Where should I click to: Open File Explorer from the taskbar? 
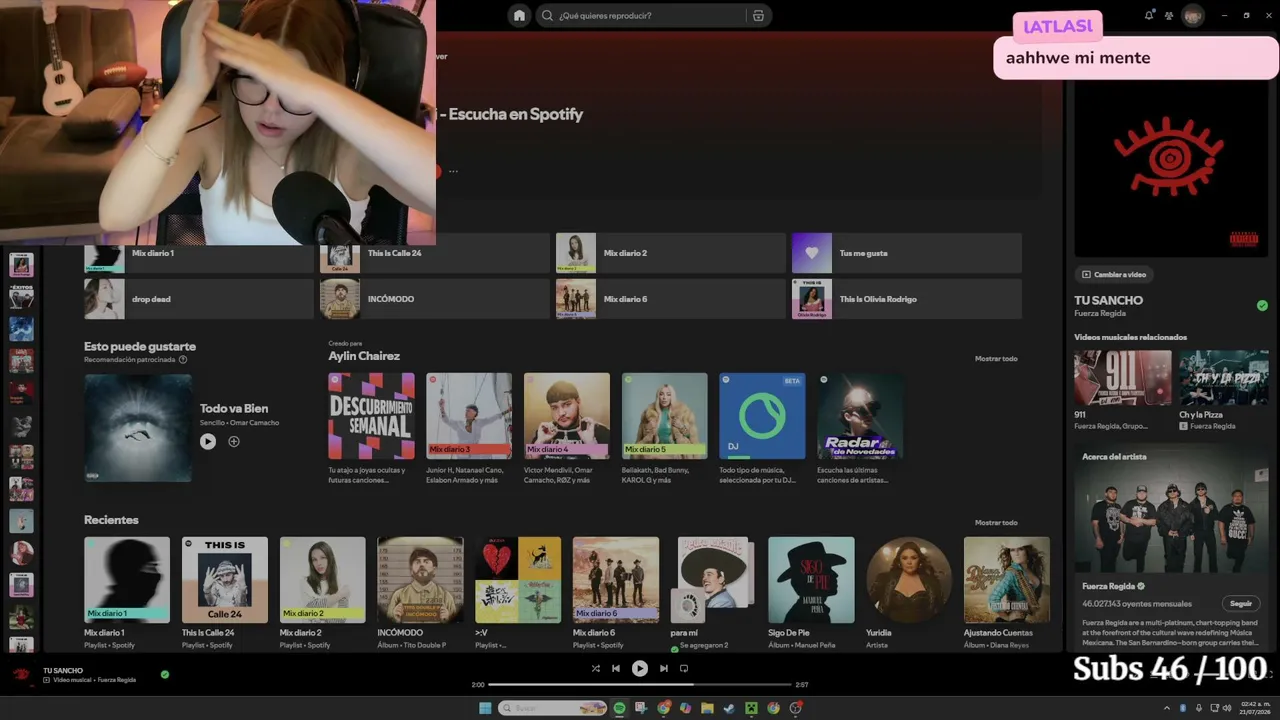tap(707, 708)
